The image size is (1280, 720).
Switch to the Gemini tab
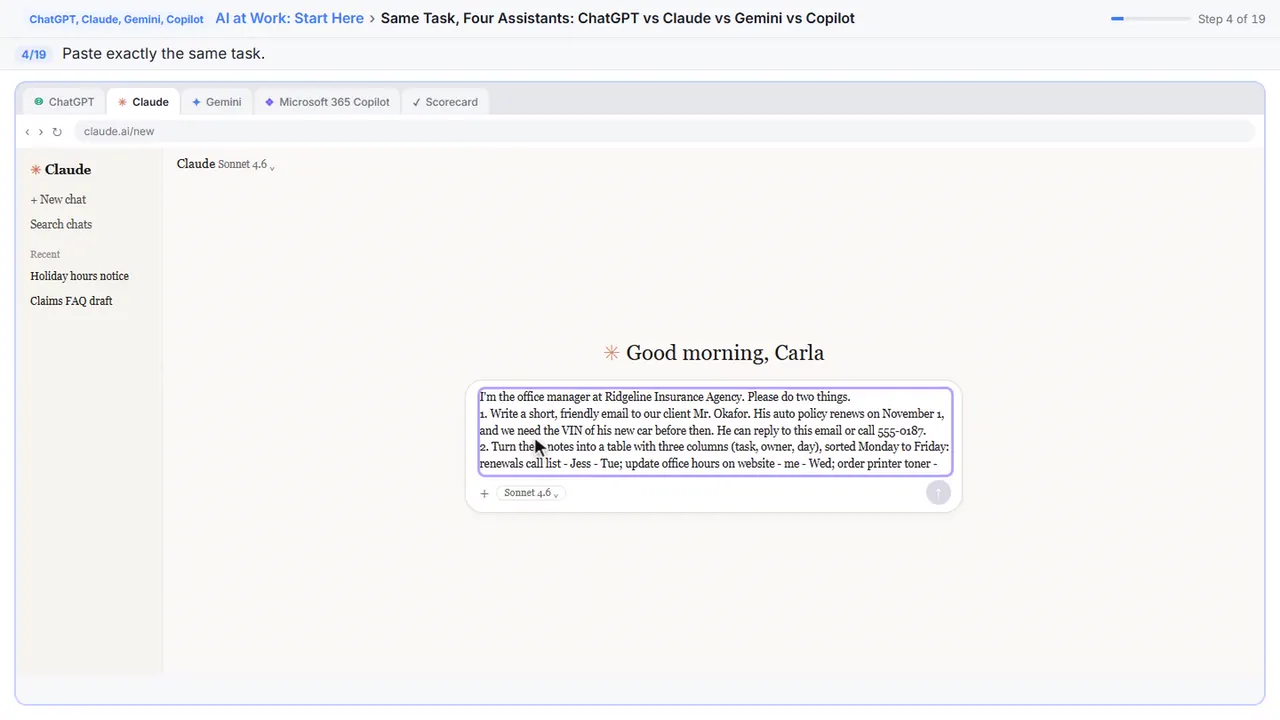217,102
